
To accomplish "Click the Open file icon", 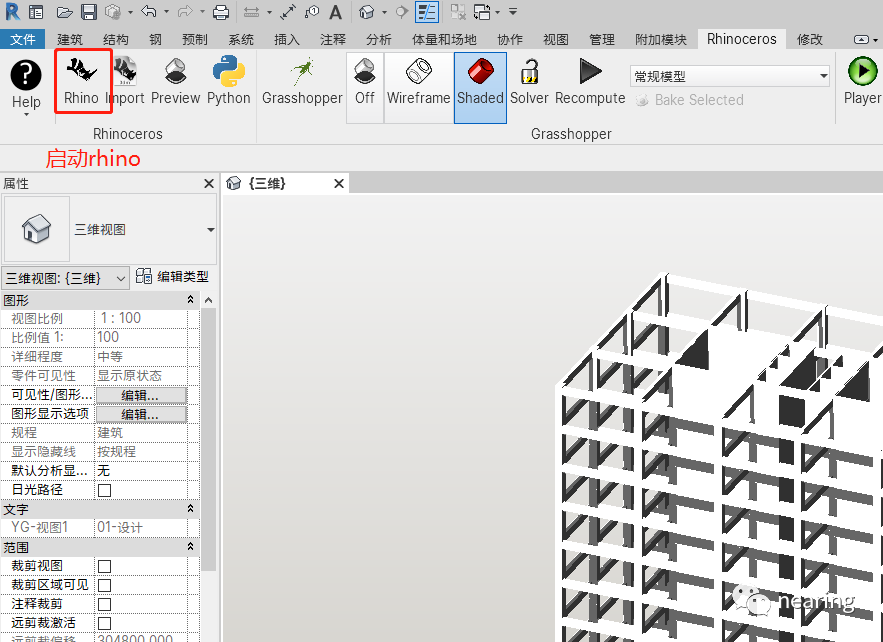I will click(x=65, y=12).
